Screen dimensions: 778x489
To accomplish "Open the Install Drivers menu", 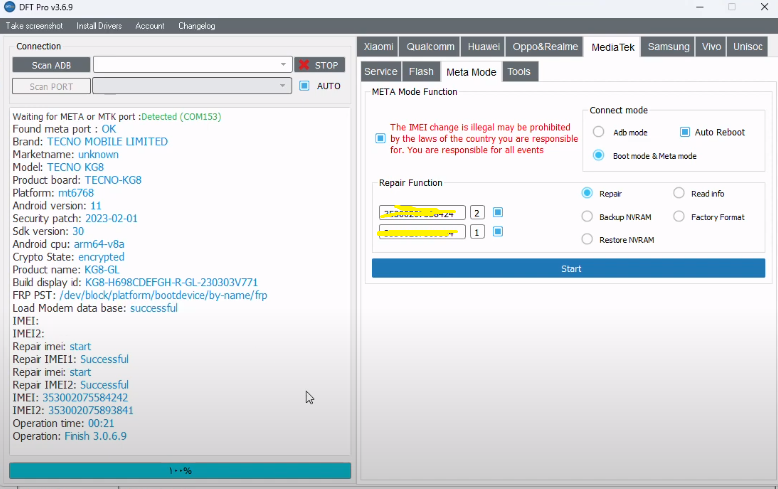I will pos(99,26).
